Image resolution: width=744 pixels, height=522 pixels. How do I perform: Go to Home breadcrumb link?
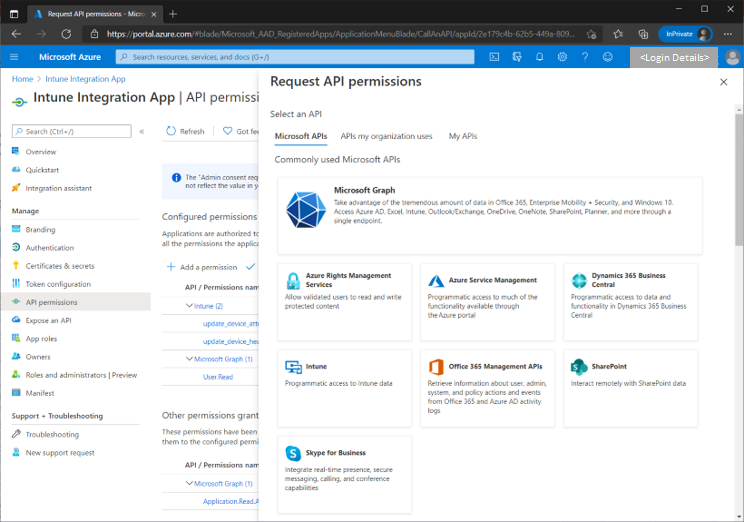point(22,79)
